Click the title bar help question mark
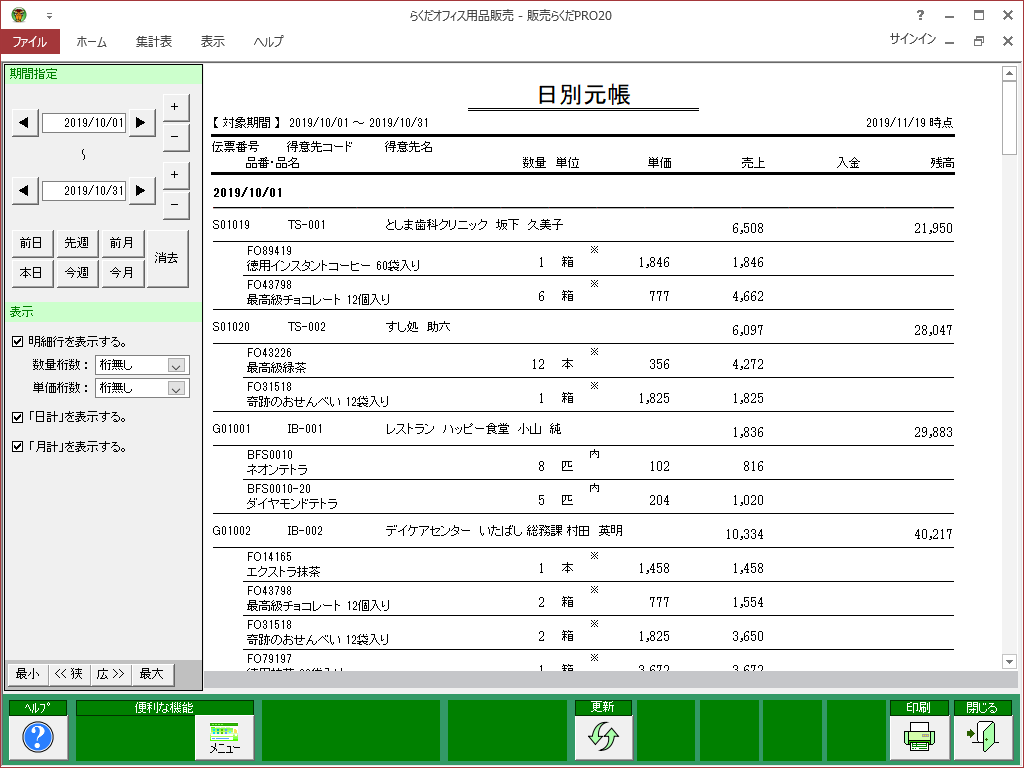 [x=920, y=15]
